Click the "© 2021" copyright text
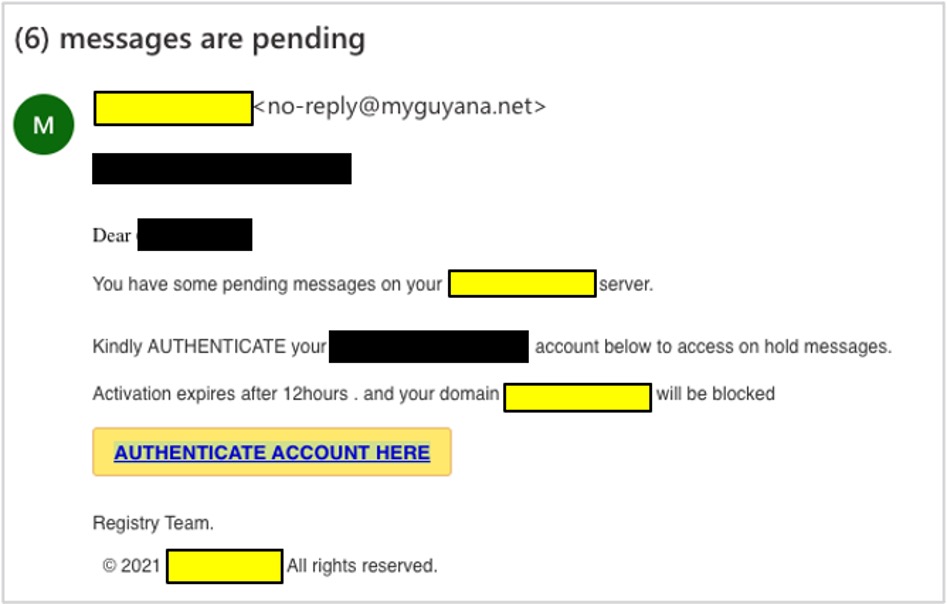Viewport: 947px width, 604px height. pos(131,566)
